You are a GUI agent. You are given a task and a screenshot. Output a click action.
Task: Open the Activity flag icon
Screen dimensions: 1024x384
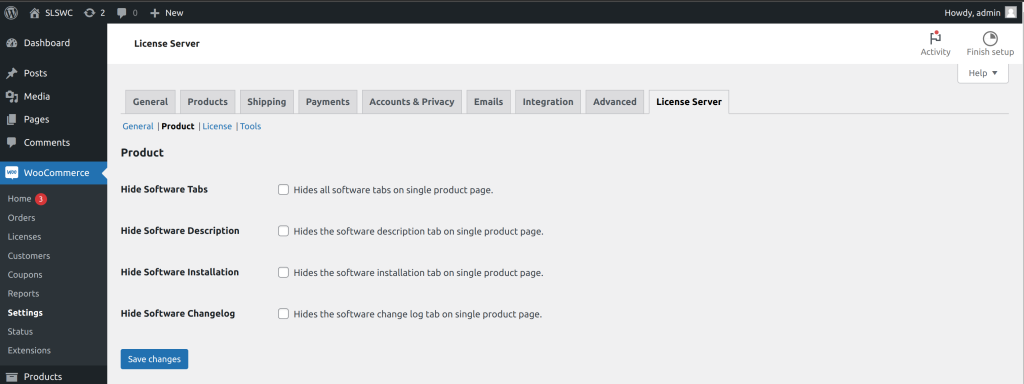point(935,39)
